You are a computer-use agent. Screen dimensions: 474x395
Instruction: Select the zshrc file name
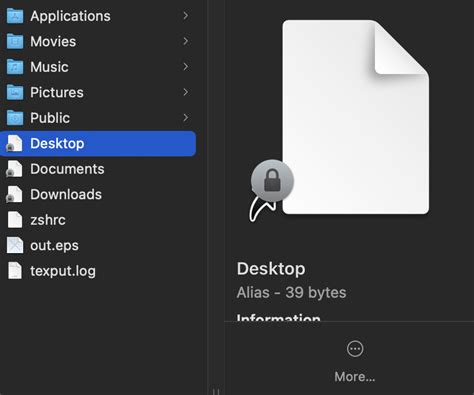pos(48,220)
